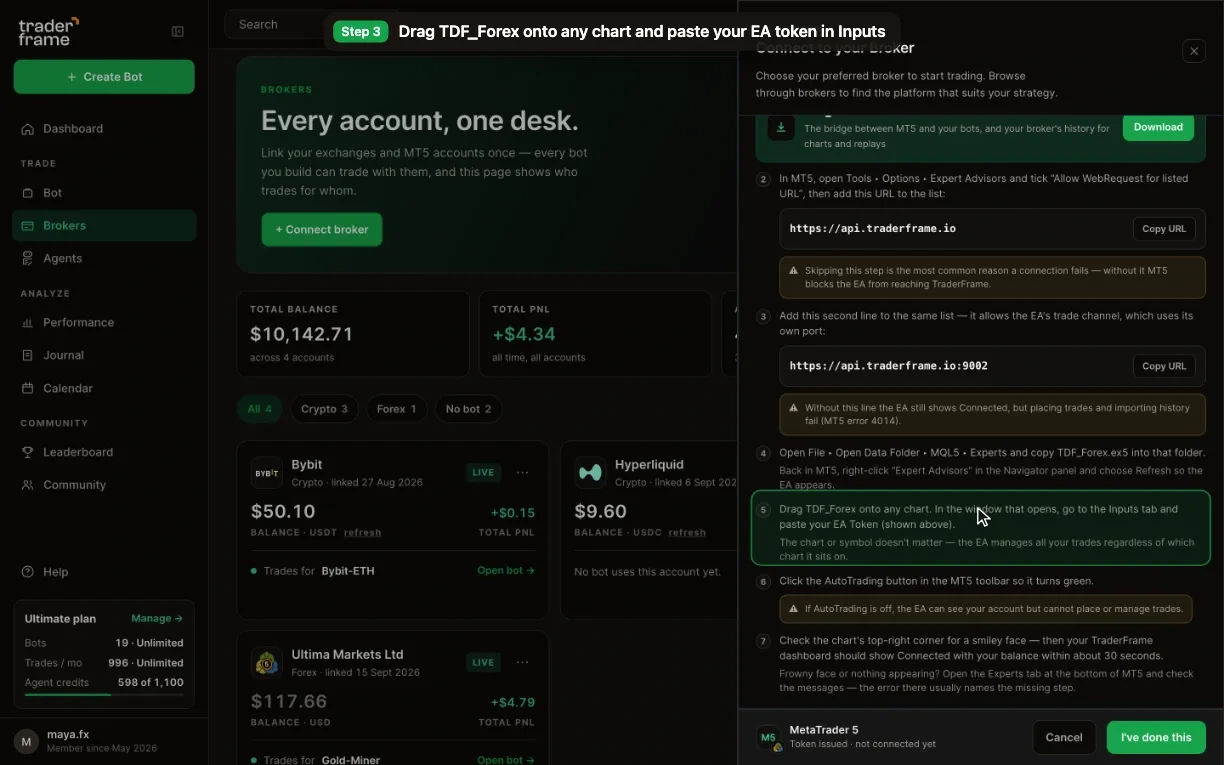Open the Leaderboard page
The image size is (1224, 765).
click(104, 452)
